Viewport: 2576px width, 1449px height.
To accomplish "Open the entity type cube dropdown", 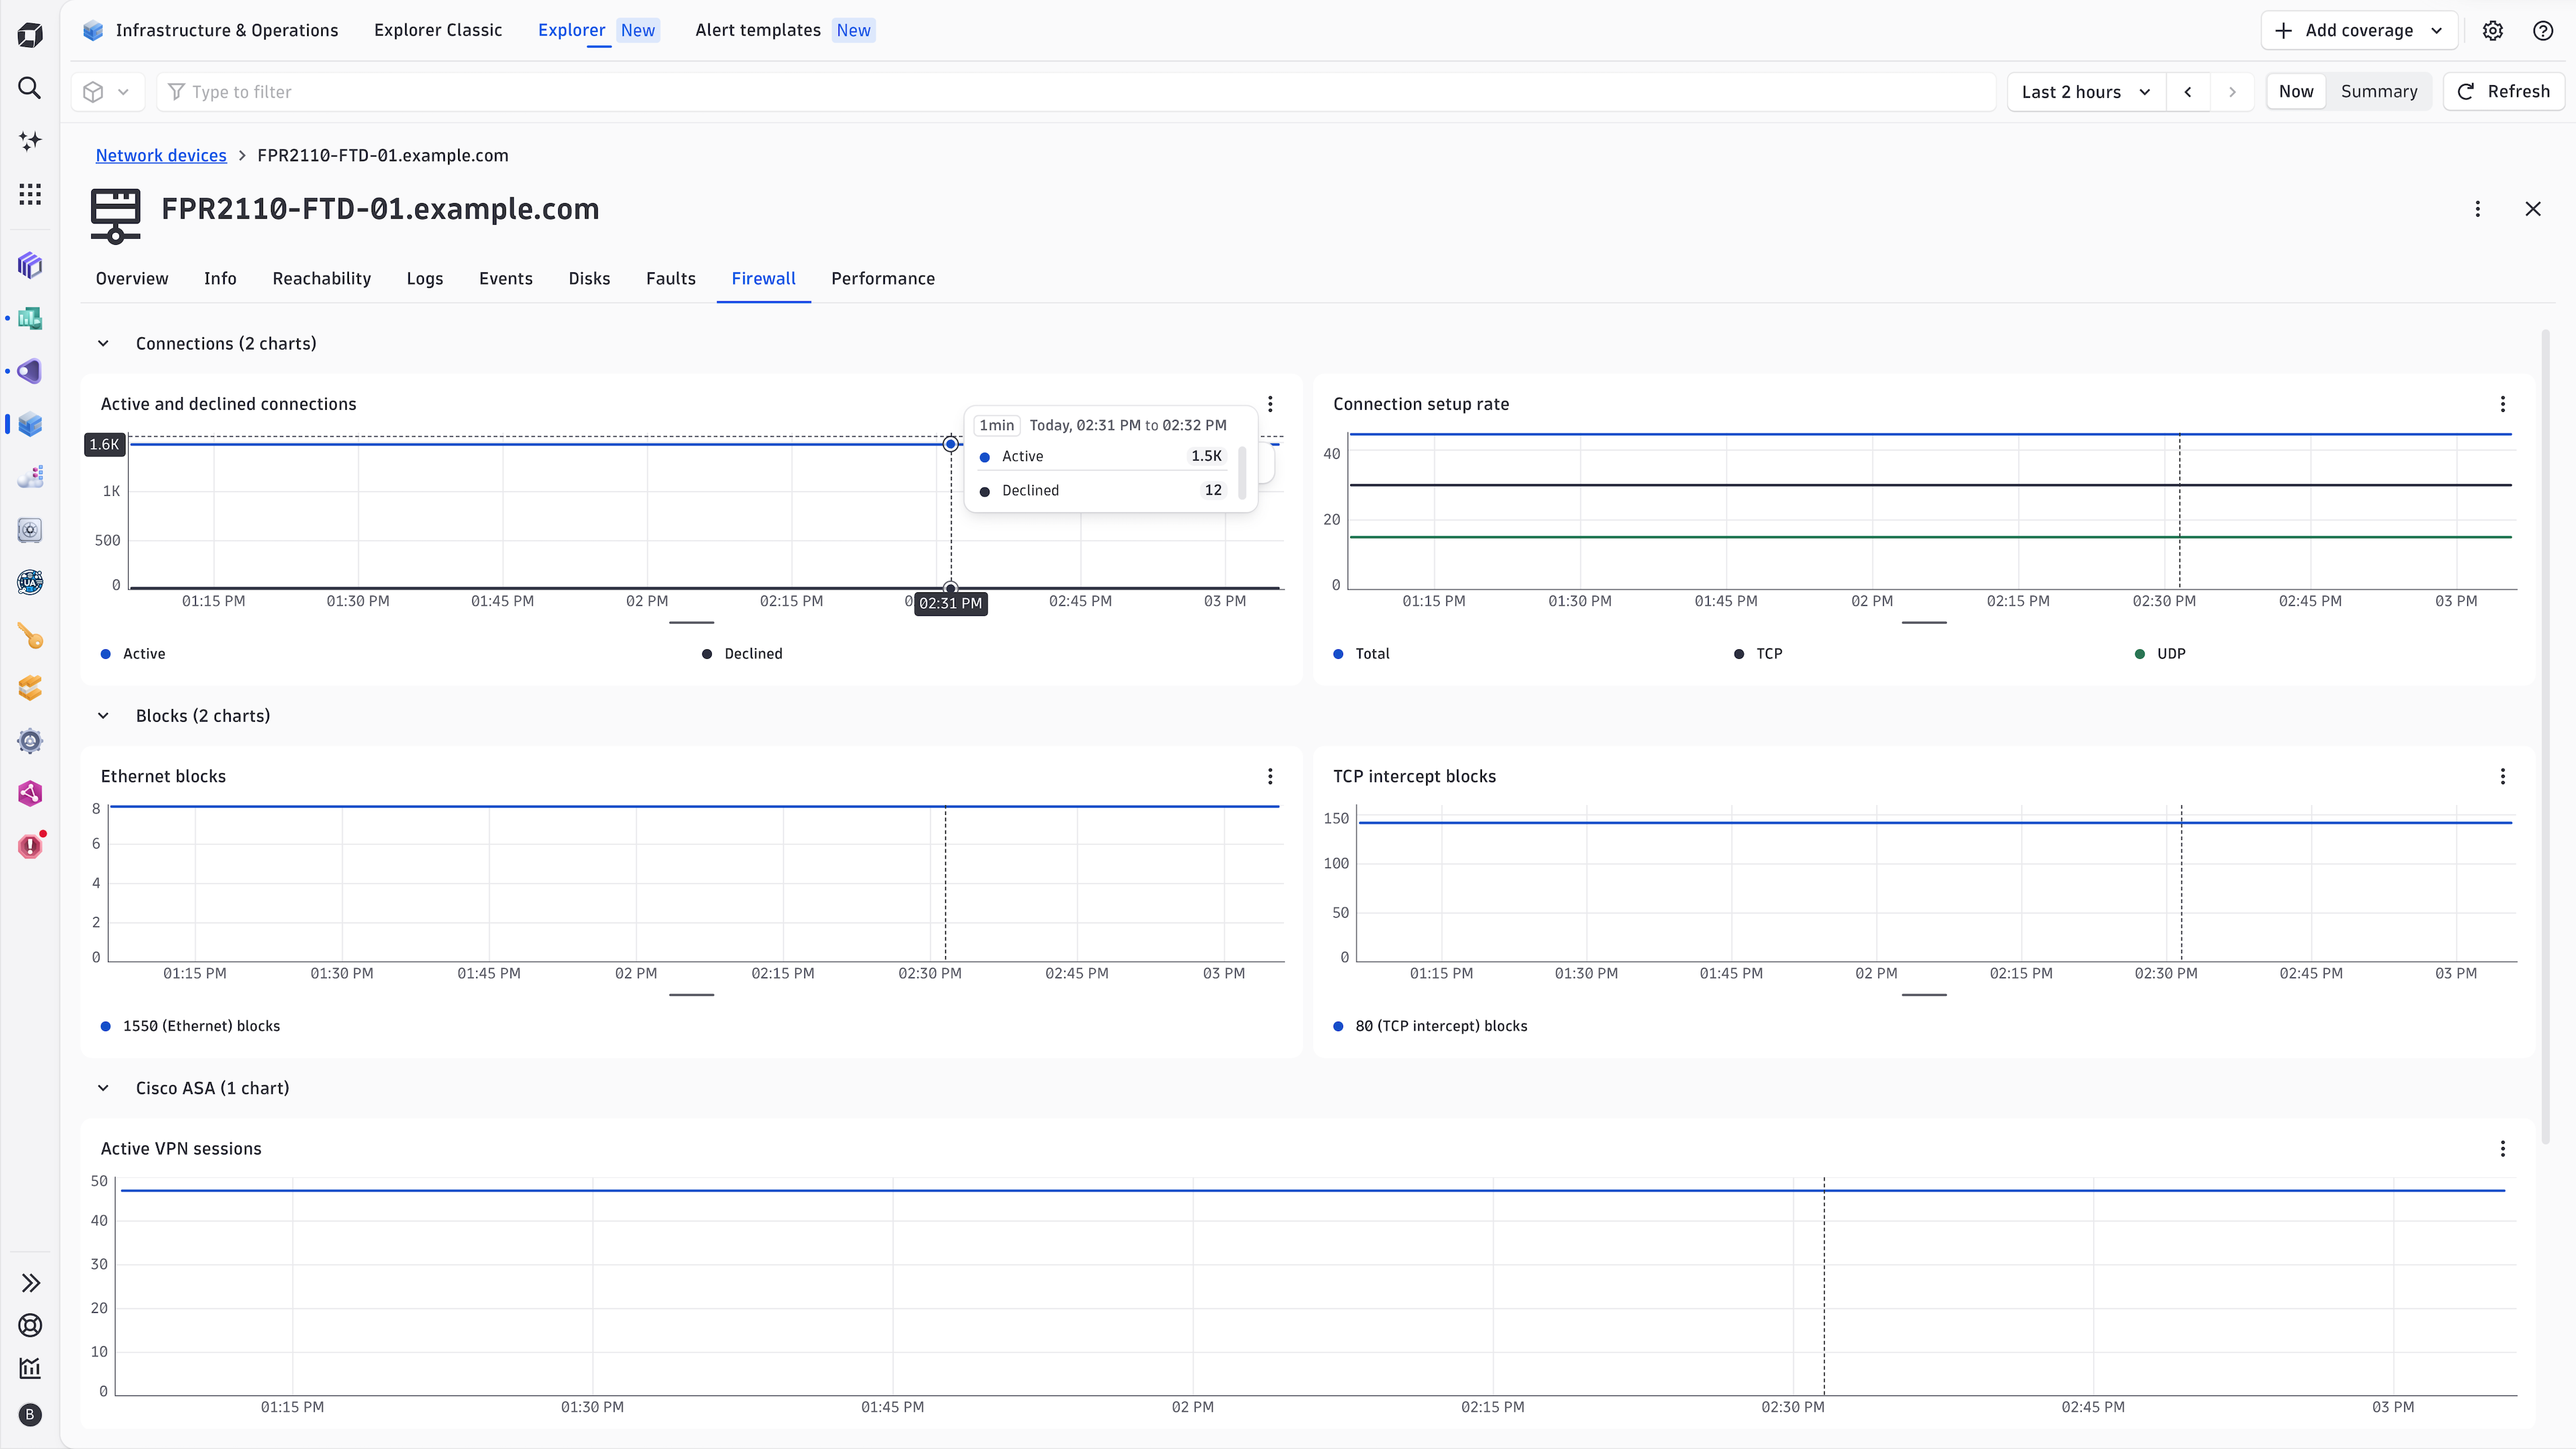I will (107, 92).
